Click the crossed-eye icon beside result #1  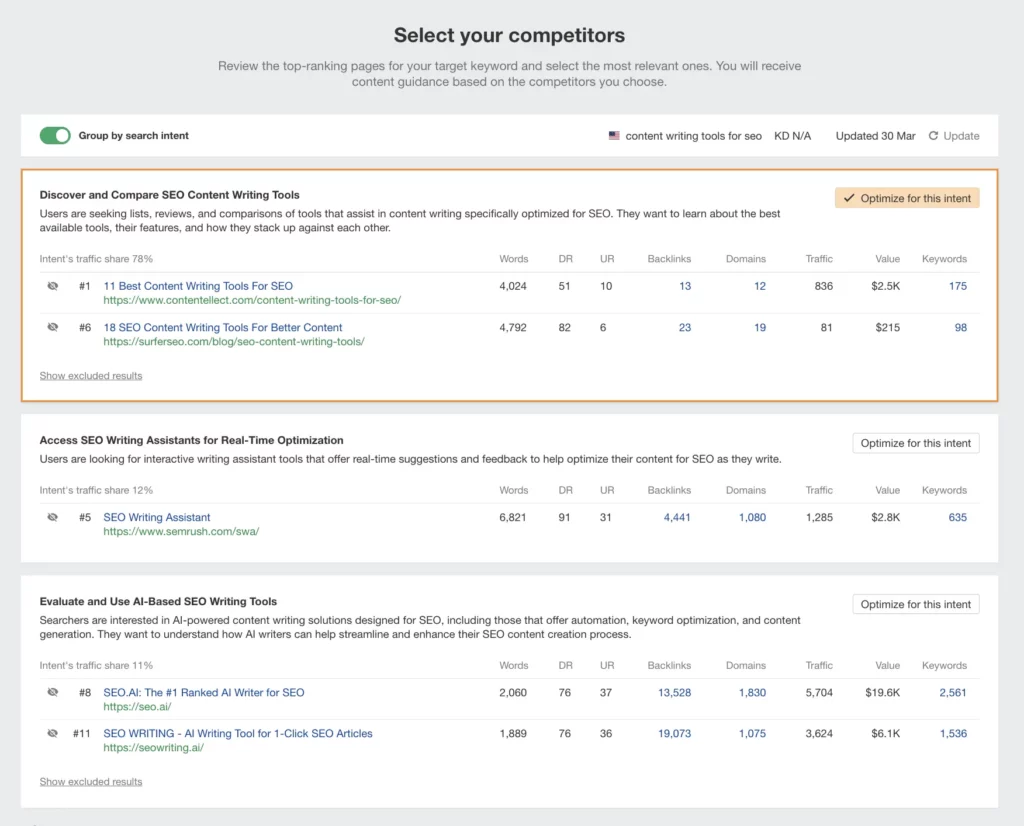[x=52, y=286]
